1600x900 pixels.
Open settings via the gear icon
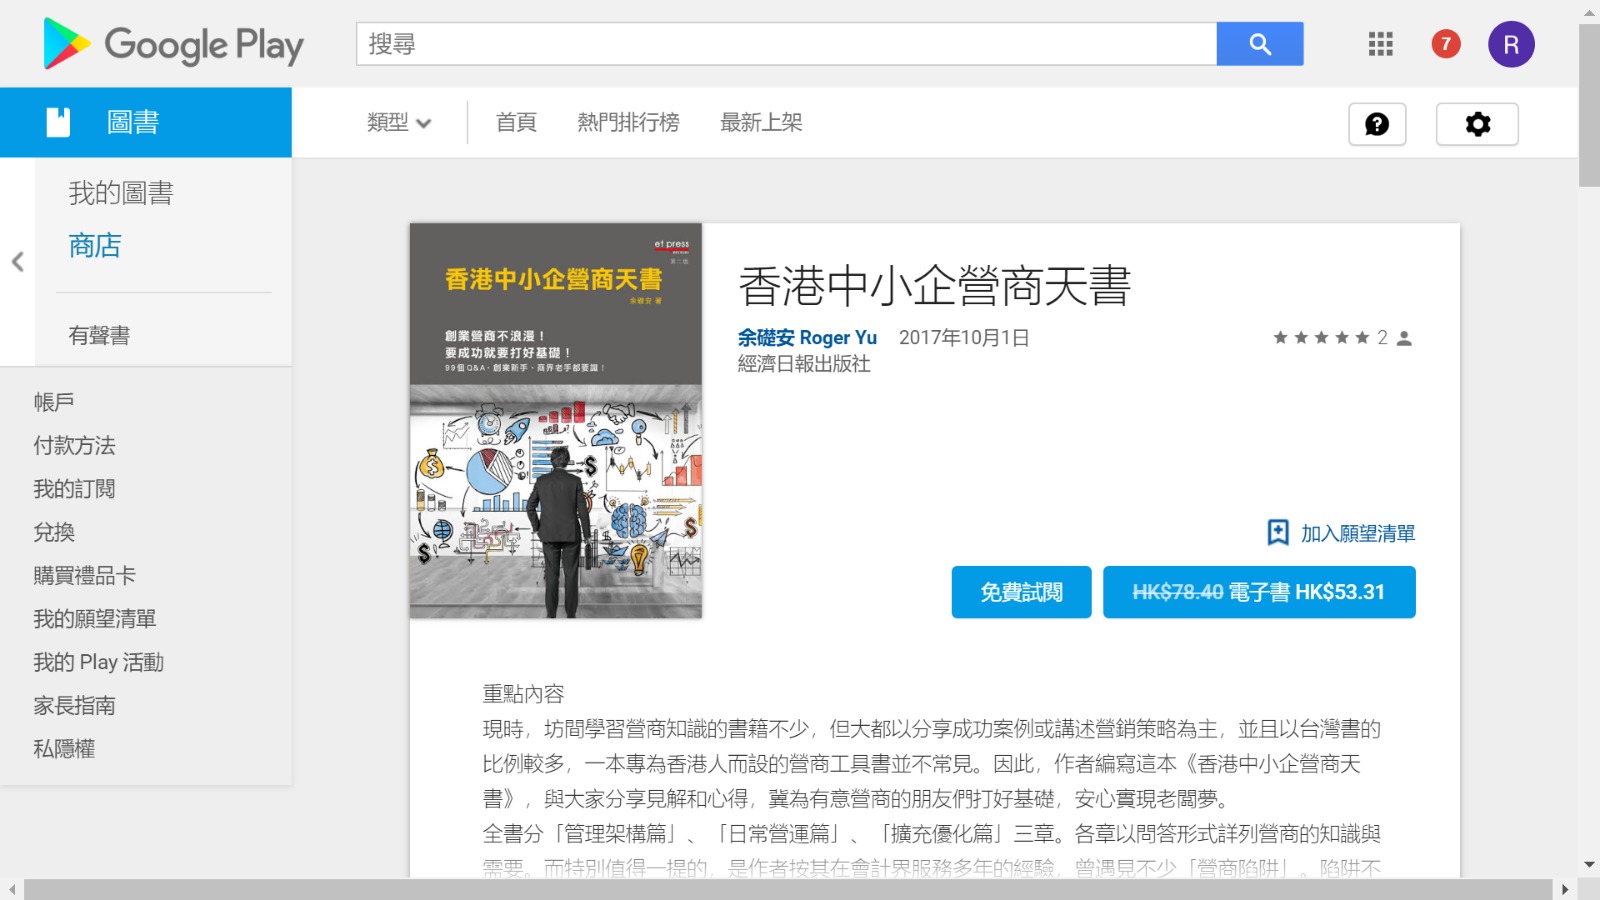coord(1477,124)
